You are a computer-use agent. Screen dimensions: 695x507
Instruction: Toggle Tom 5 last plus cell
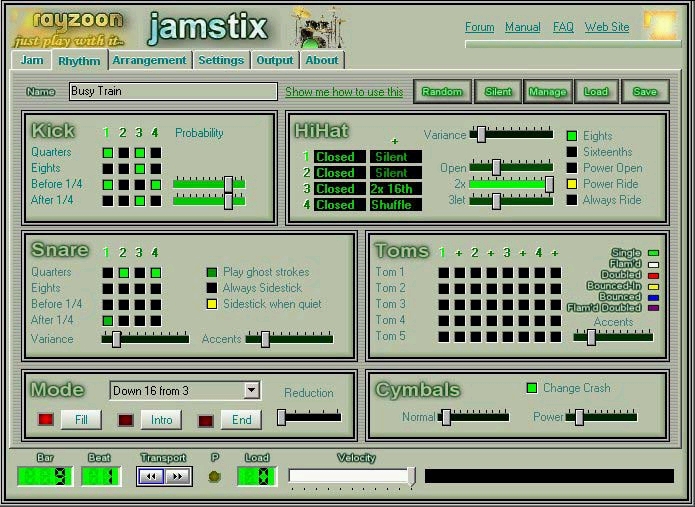(x=555, y=336)
